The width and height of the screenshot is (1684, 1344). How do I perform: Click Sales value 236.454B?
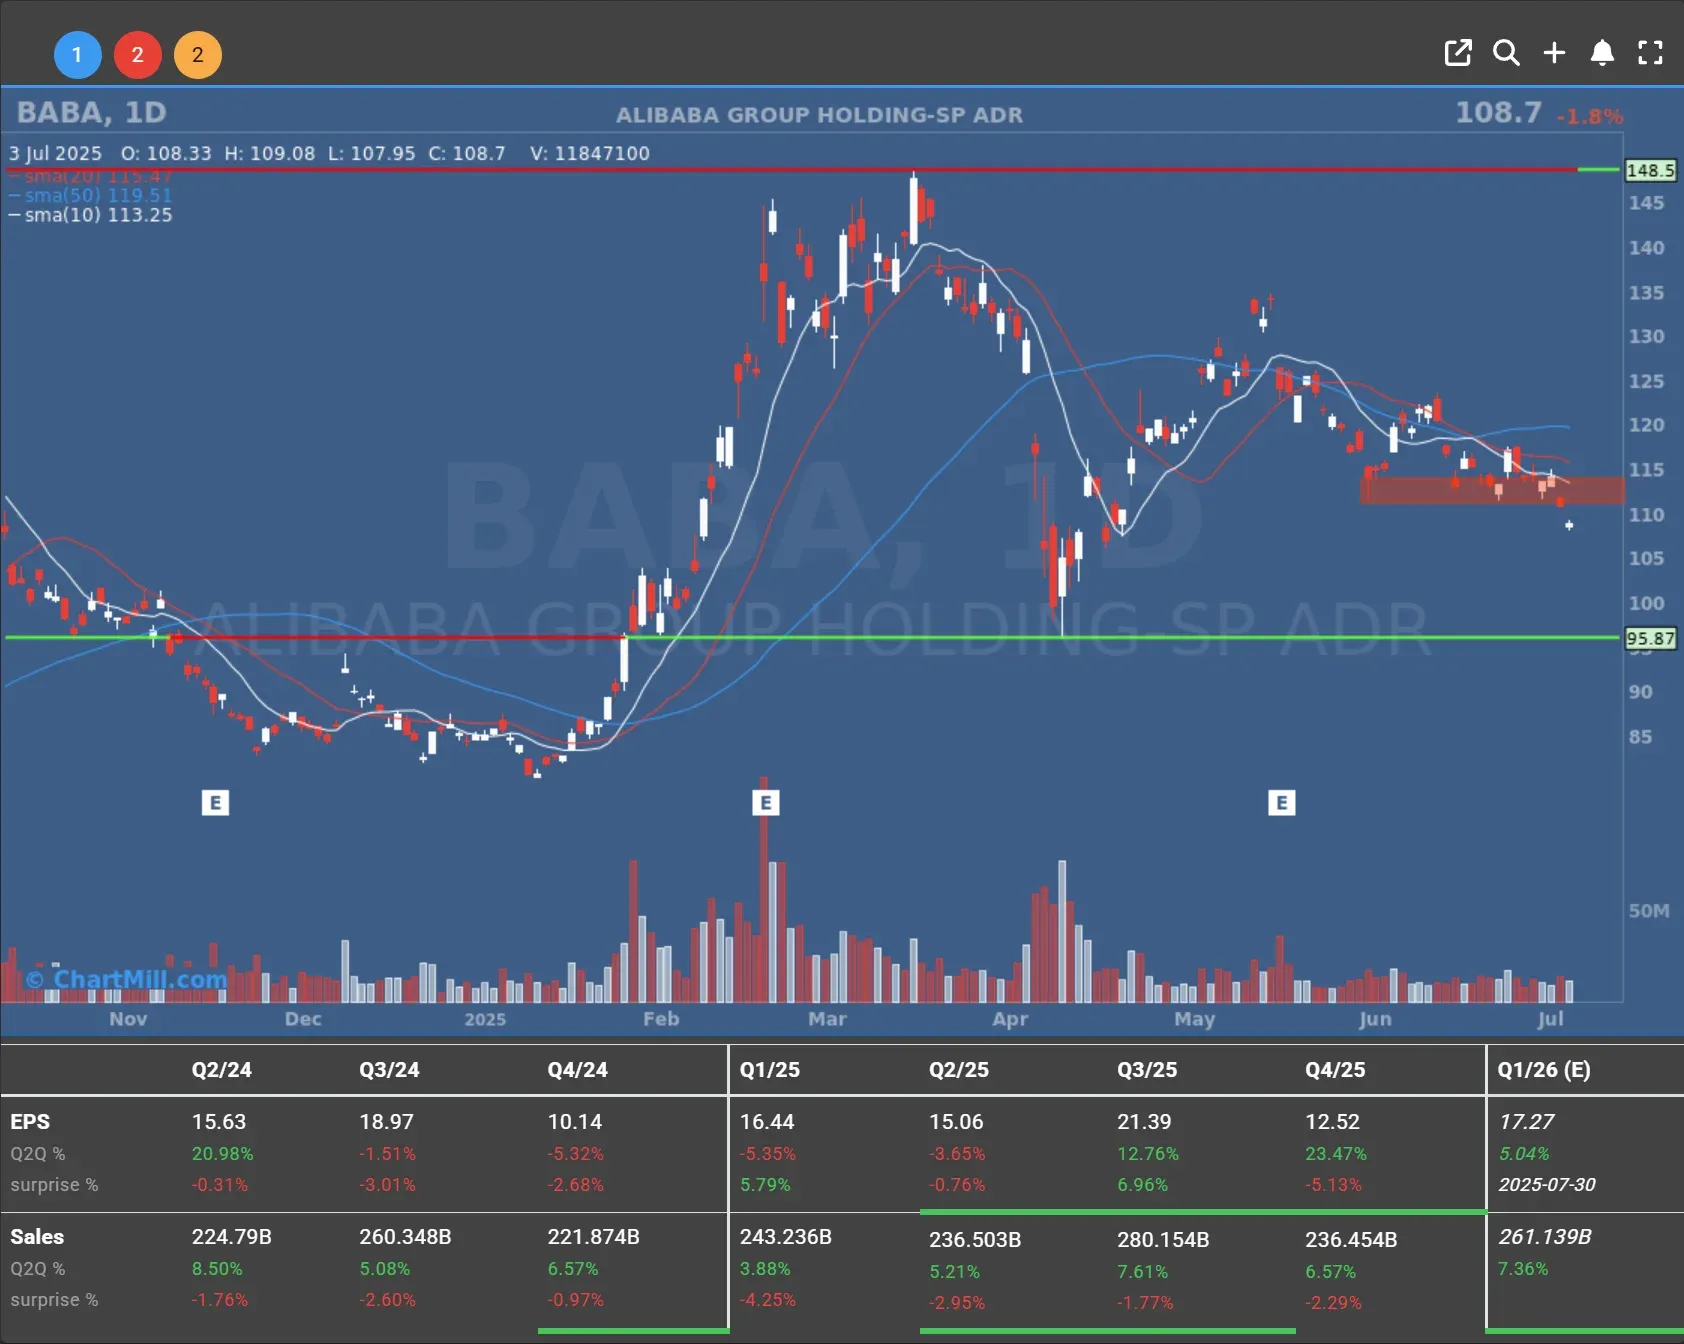[x=1351, y=1240]
